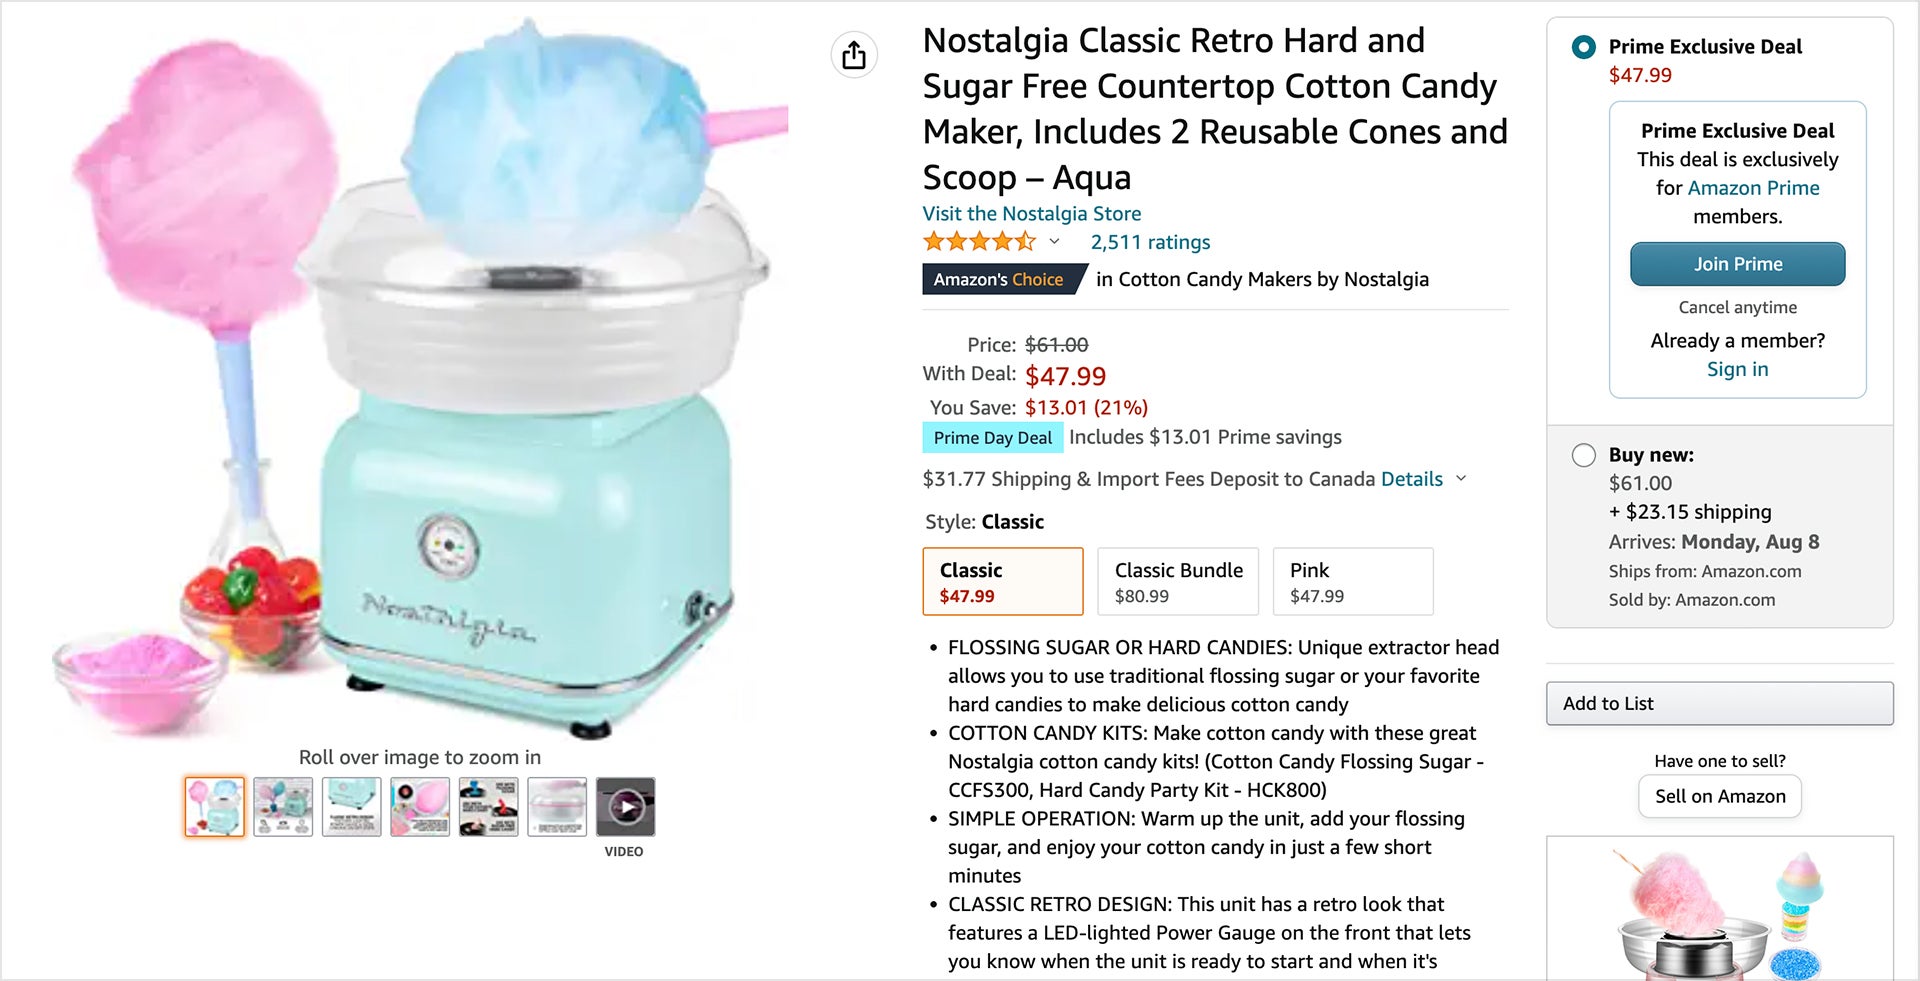Open the 2,511 ratings link
This screenshot has height=981, width=1920.
tap(1150, 242)
